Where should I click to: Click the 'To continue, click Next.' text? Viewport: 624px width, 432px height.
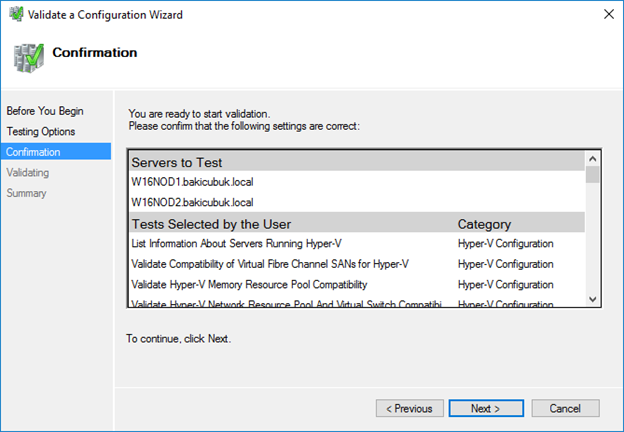(x=178, y=339)
